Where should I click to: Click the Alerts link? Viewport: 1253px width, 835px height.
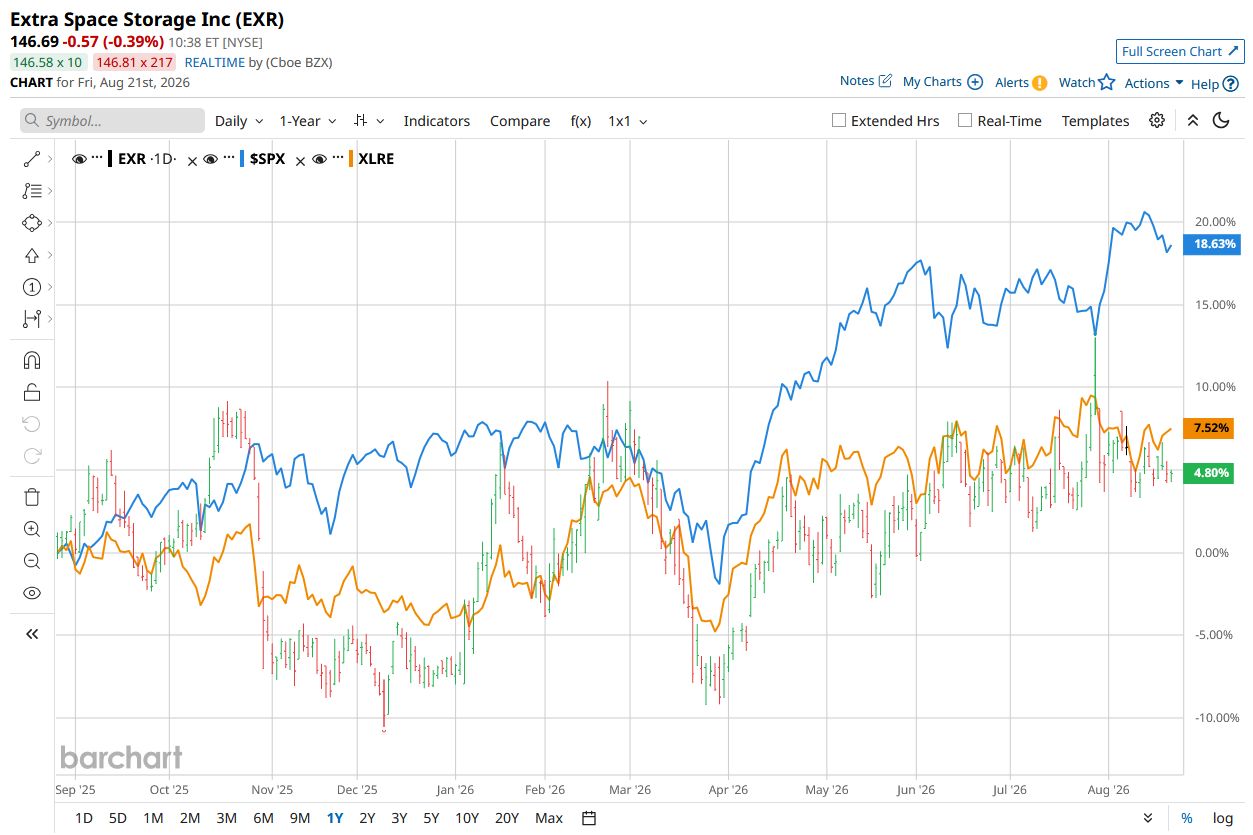coord(1021,83)
